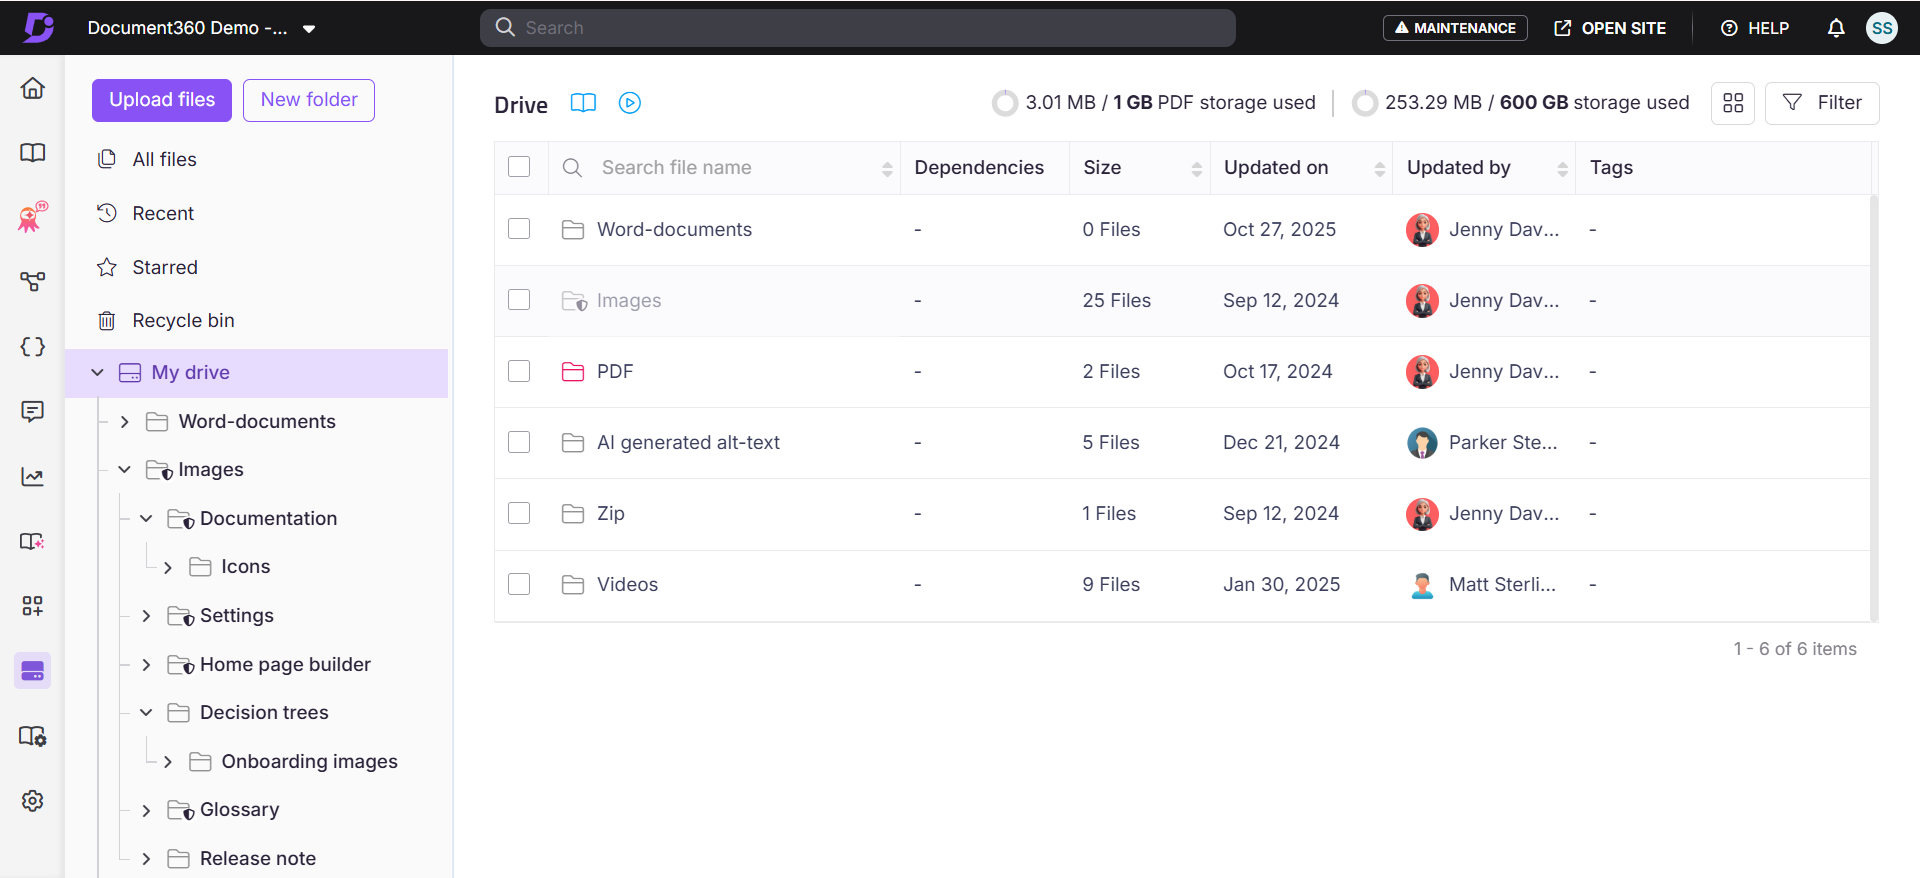Viewport: 1920px width, 878px height.
Task: Click Matt Sterli avatar in Videos row
Action: click(x=1422, y=585)
